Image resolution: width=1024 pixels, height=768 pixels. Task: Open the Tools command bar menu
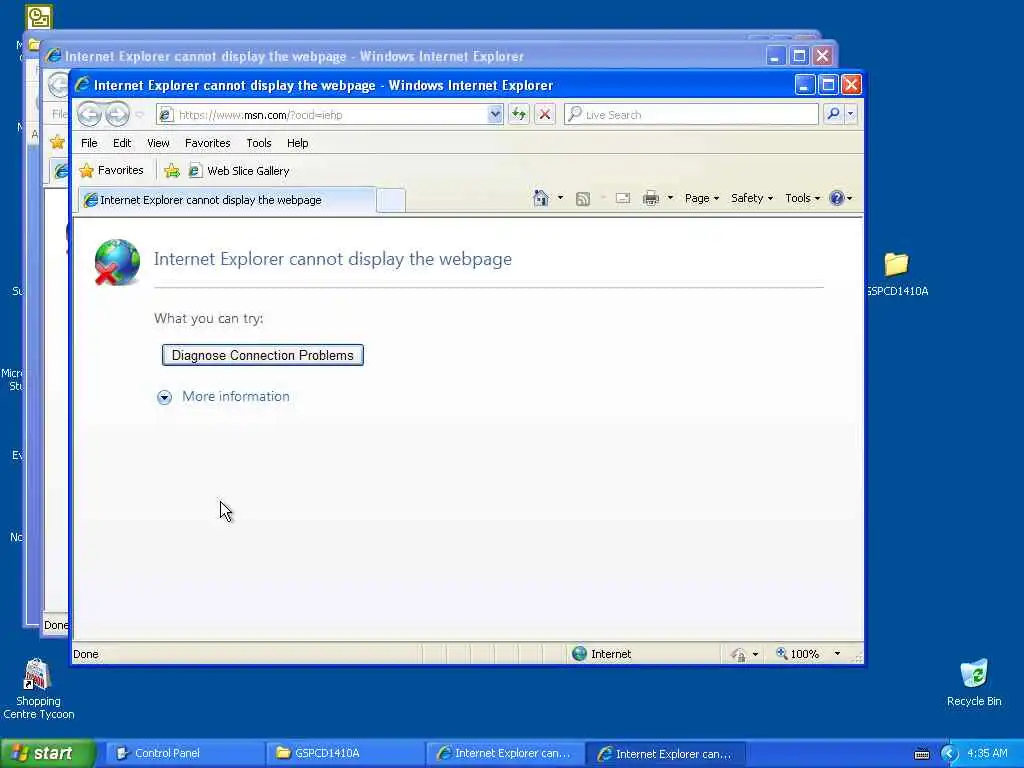(x=802, y=198)
